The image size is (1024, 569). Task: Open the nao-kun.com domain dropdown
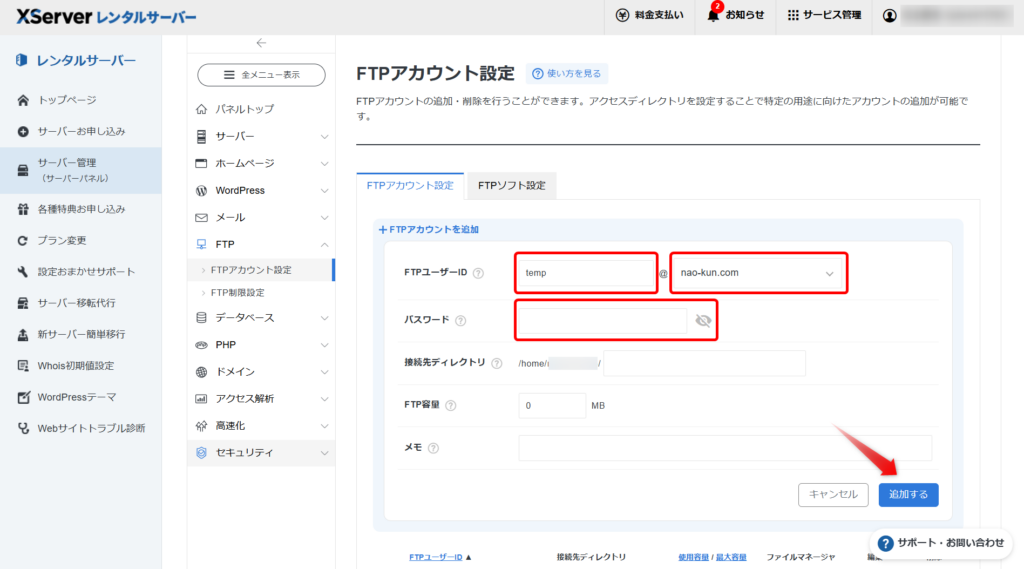pyautogui.click(x=758, y=272)
